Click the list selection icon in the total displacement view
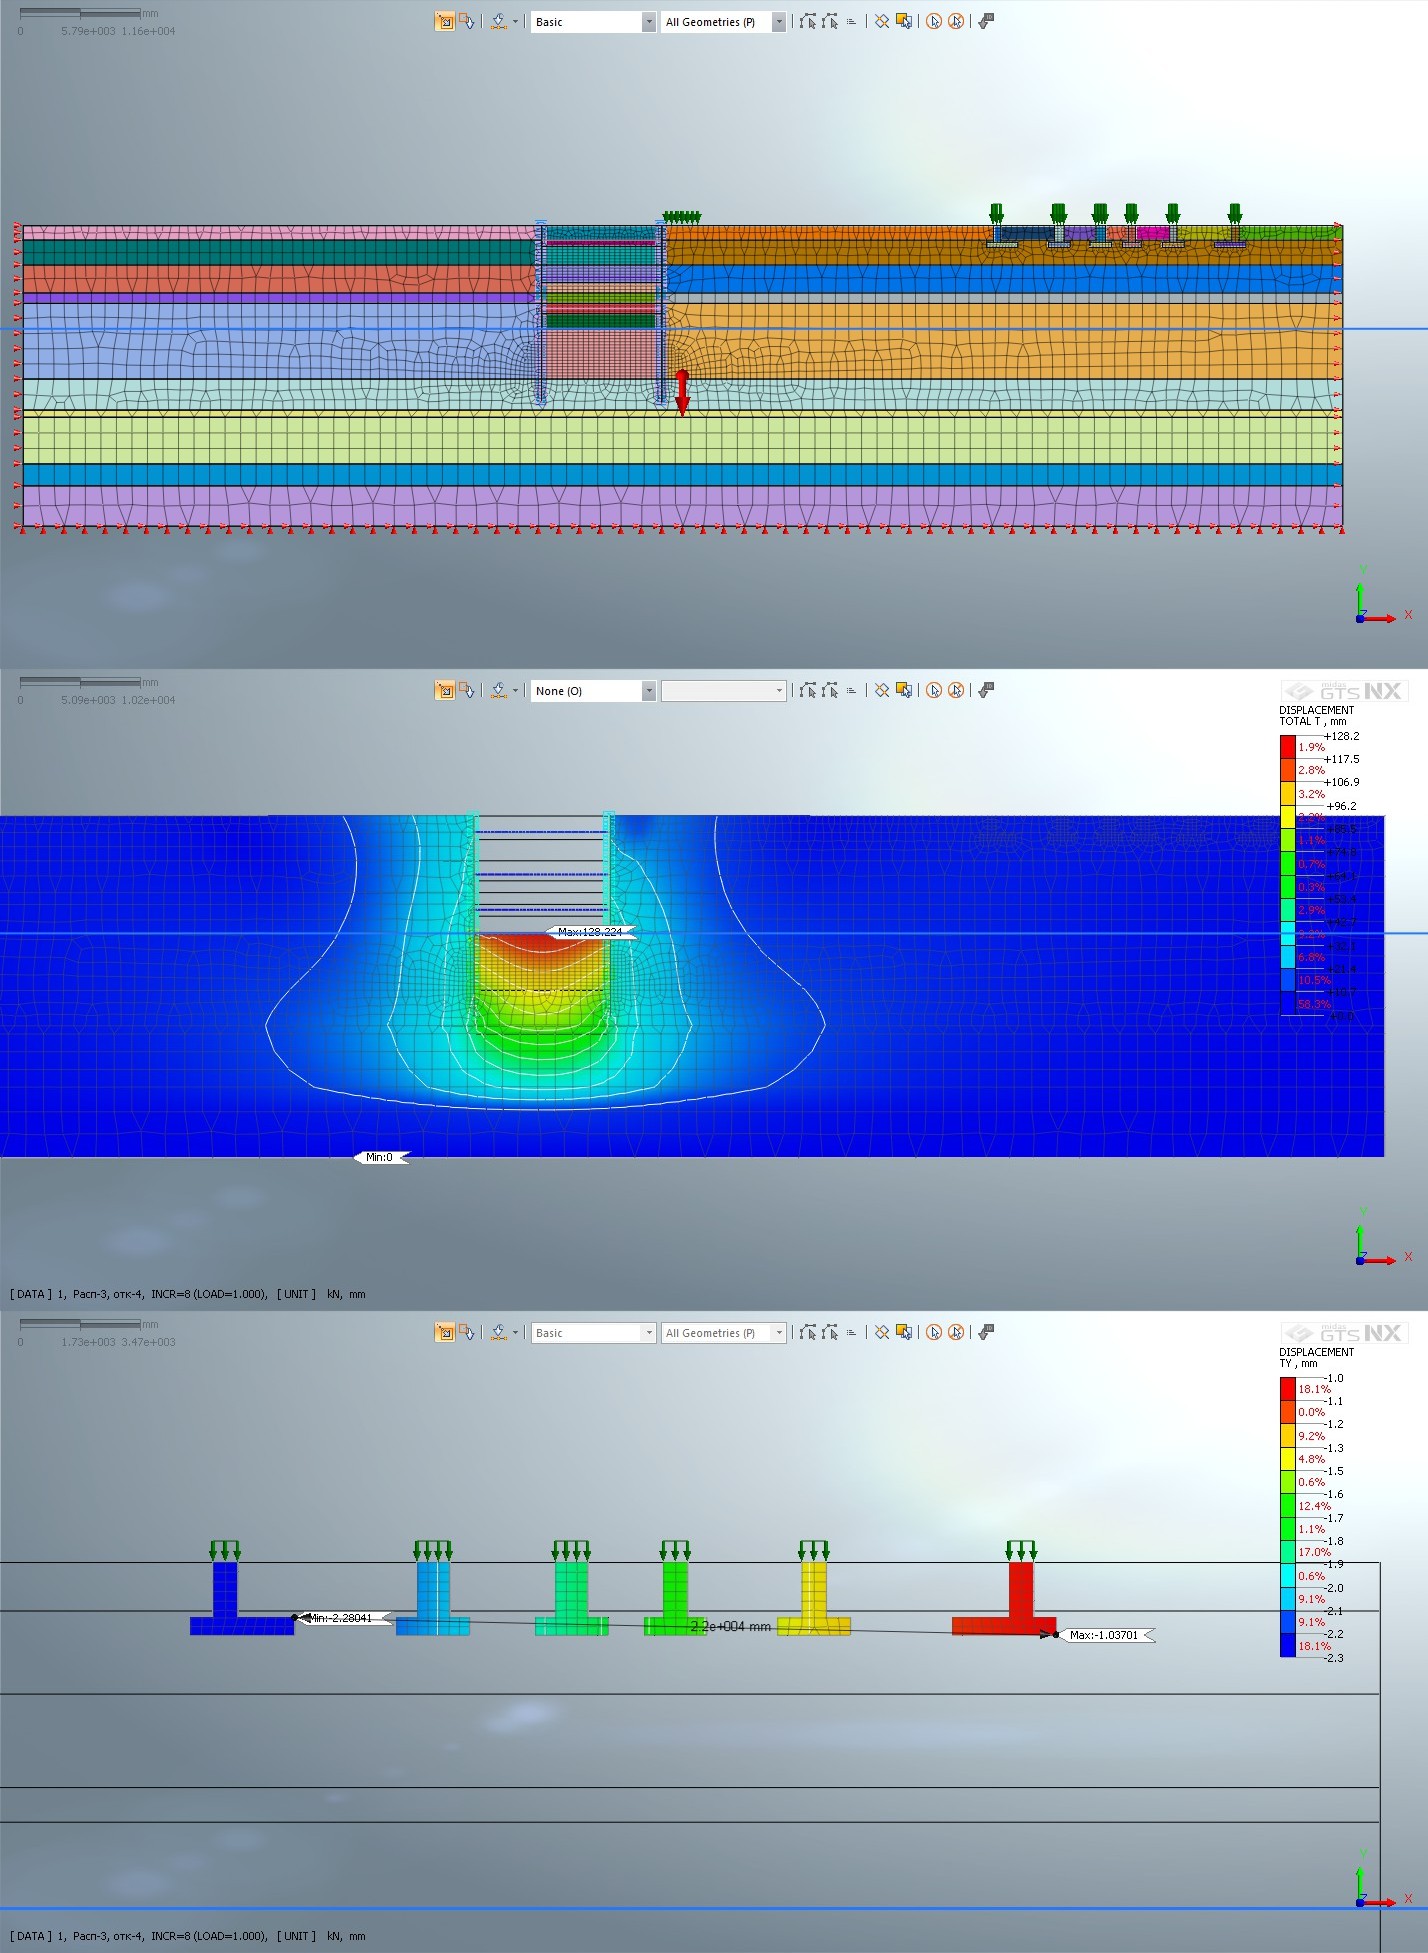The width and height of the screenshot is (1428, 1953). point(851,690)
